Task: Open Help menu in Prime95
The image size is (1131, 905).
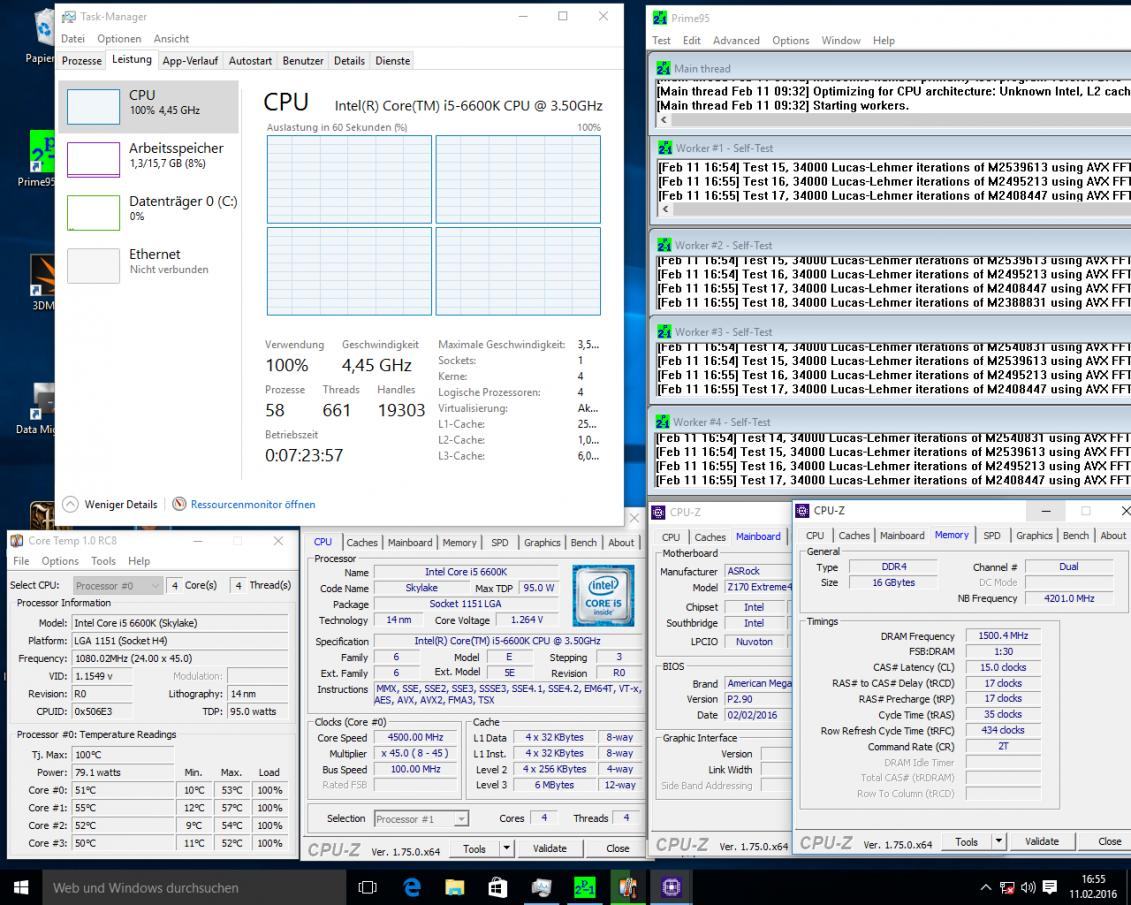Action: point(883,40)
